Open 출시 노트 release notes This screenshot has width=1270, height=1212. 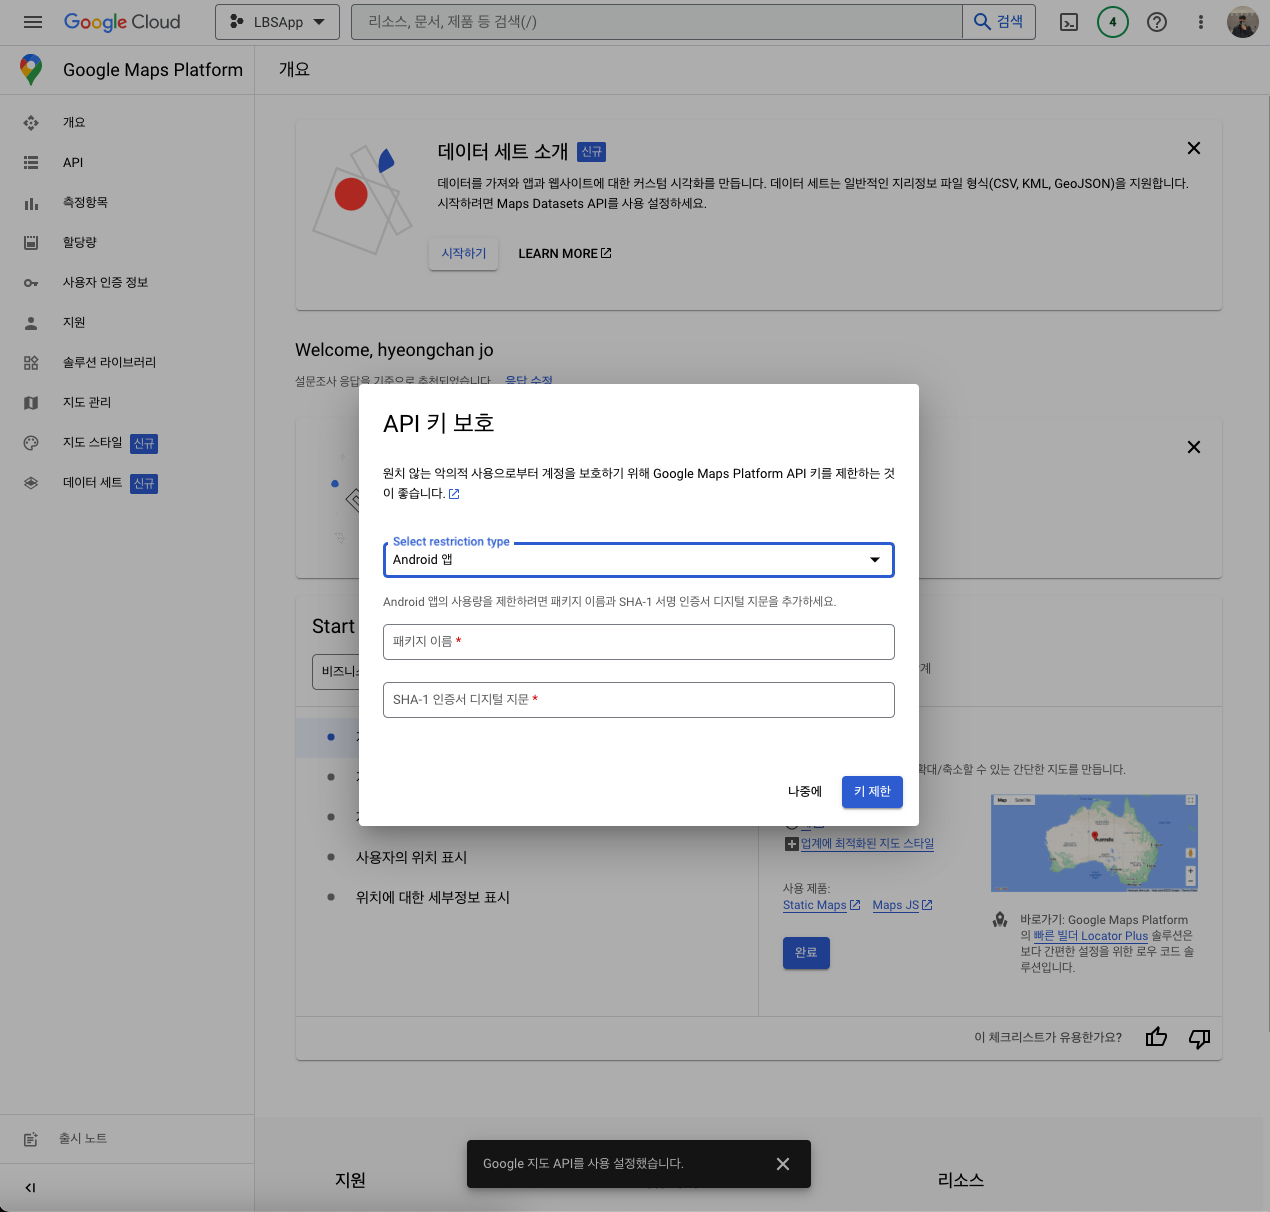(x=127, y=1138)
